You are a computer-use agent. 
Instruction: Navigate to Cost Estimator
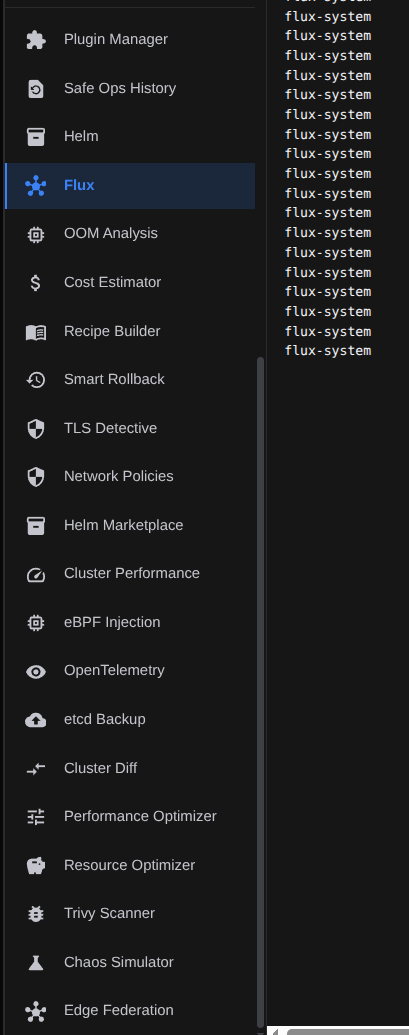[x=130, y=283]
